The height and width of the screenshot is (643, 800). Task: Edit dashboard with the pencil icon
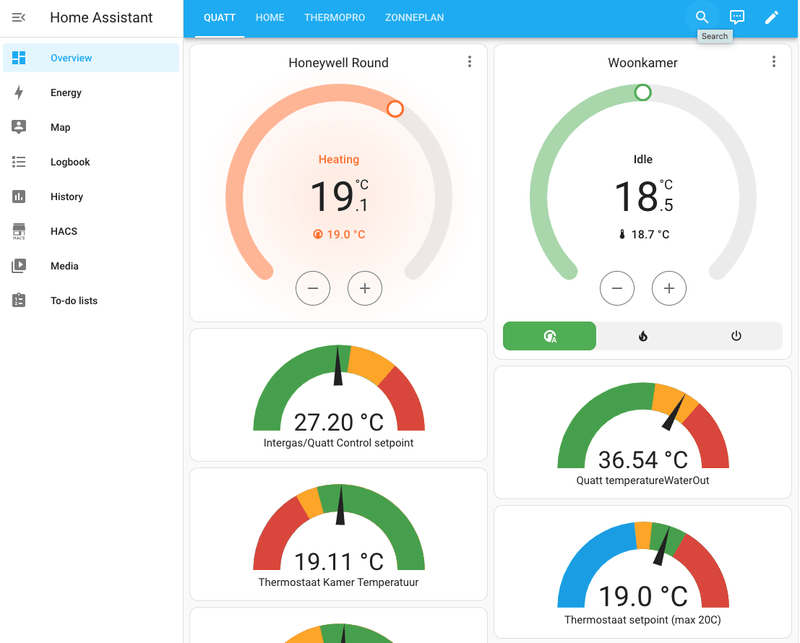click(x=771, y=17)
